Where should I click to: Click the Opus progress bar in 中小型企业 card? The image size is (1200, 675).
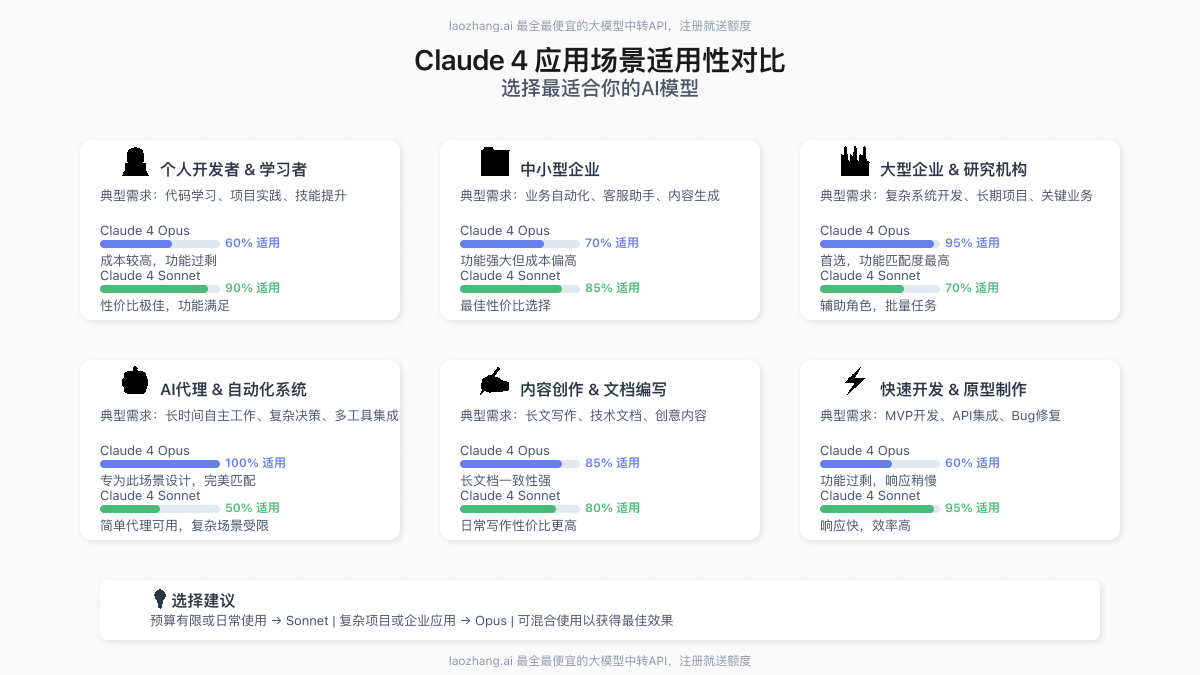pyautogui.click(x=520, y=244)
